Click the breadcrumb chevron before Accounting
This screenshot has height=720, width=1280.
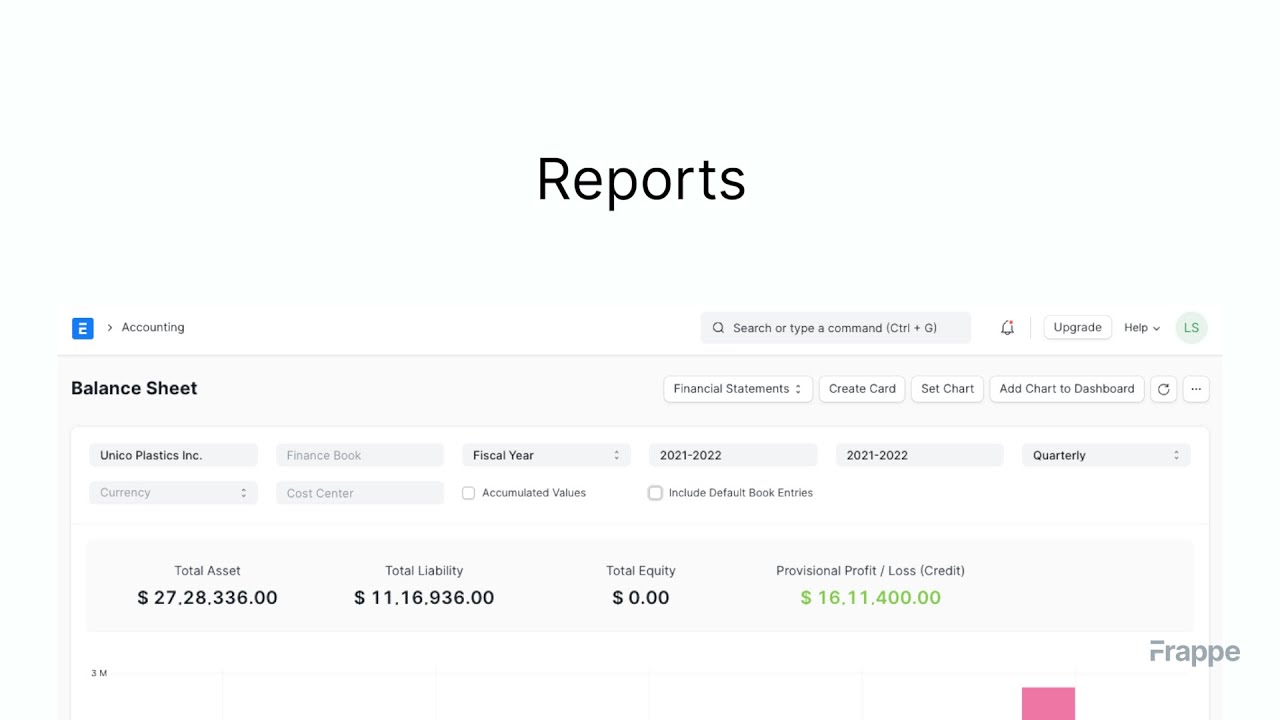point(110,328)
